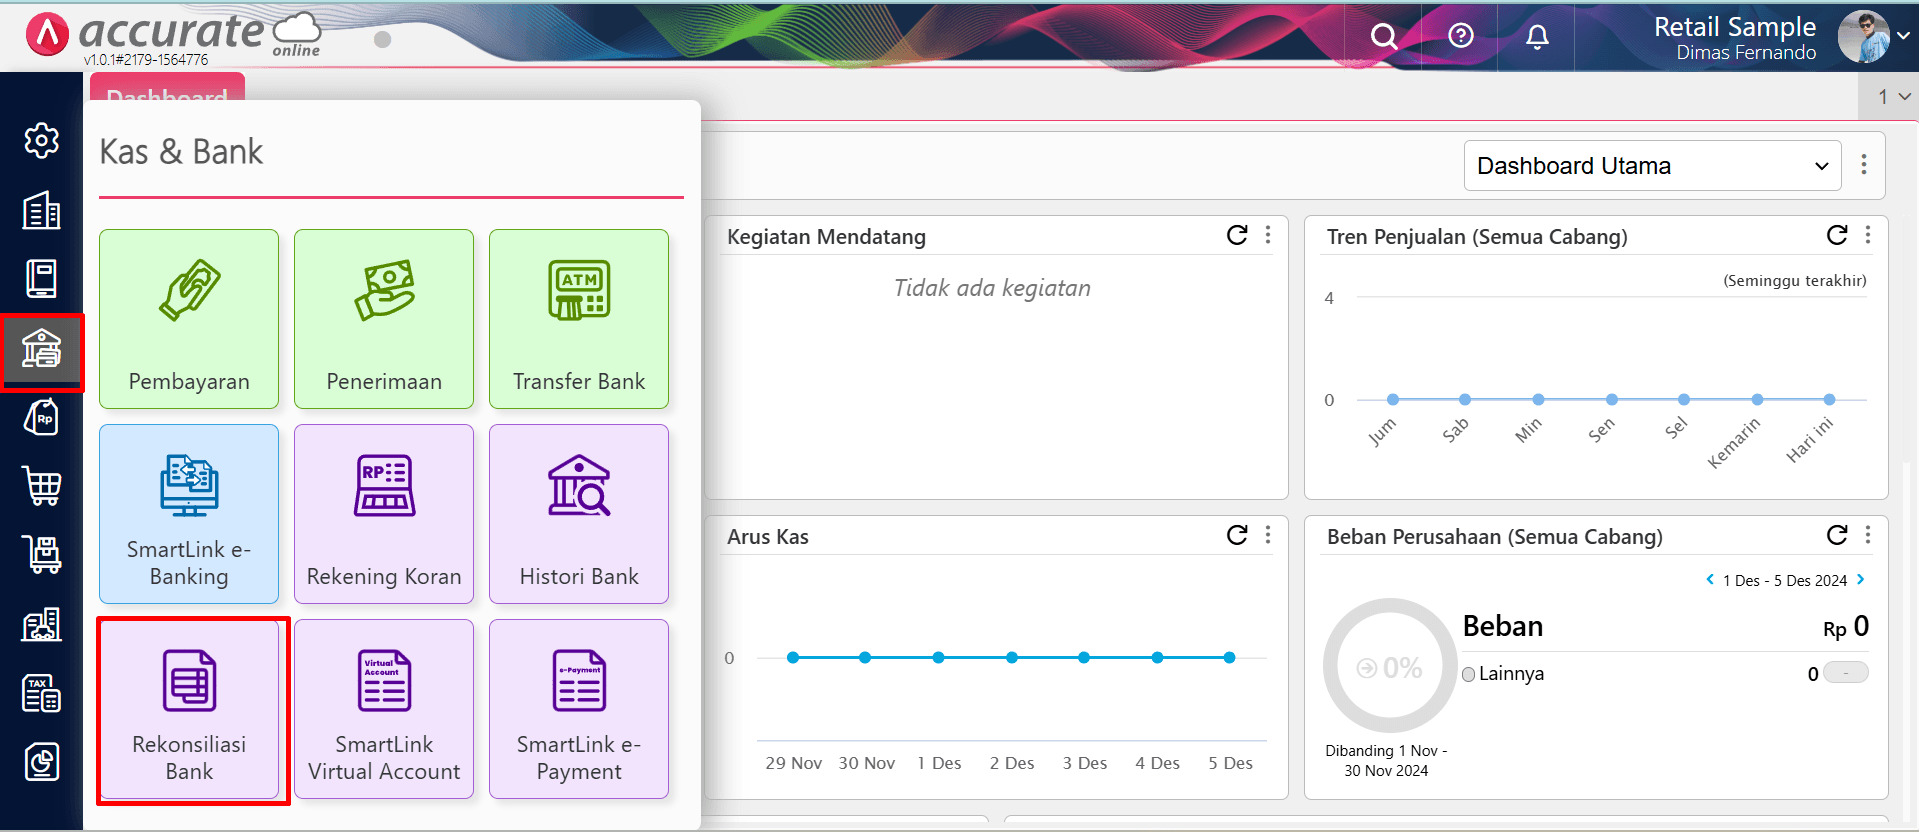Go to next Beban date range
This screenshot has height=832, width=1919.
(1860, 580)
